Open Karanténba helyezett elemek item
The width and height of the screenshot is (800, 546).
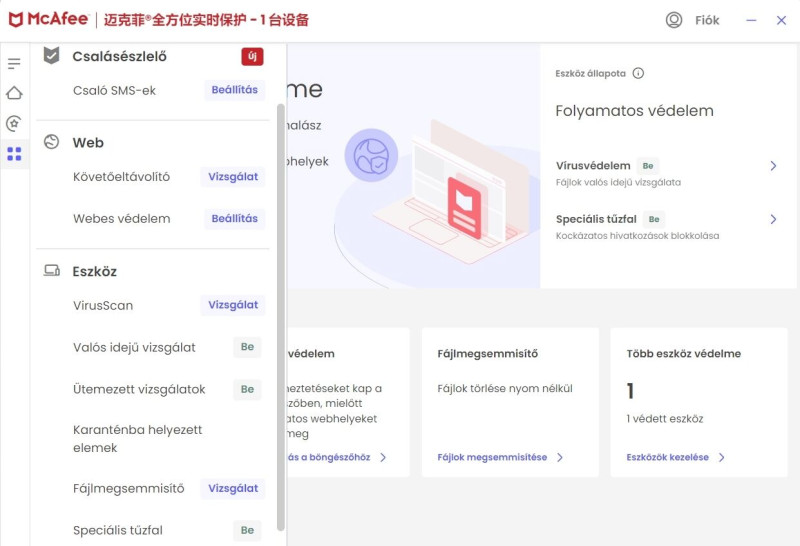[138, 438]
